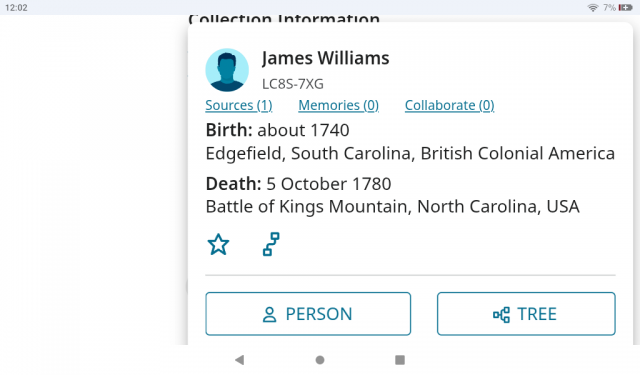
Task: Tap the Wi-Fi status icon
Action: (x=593, y=8)
